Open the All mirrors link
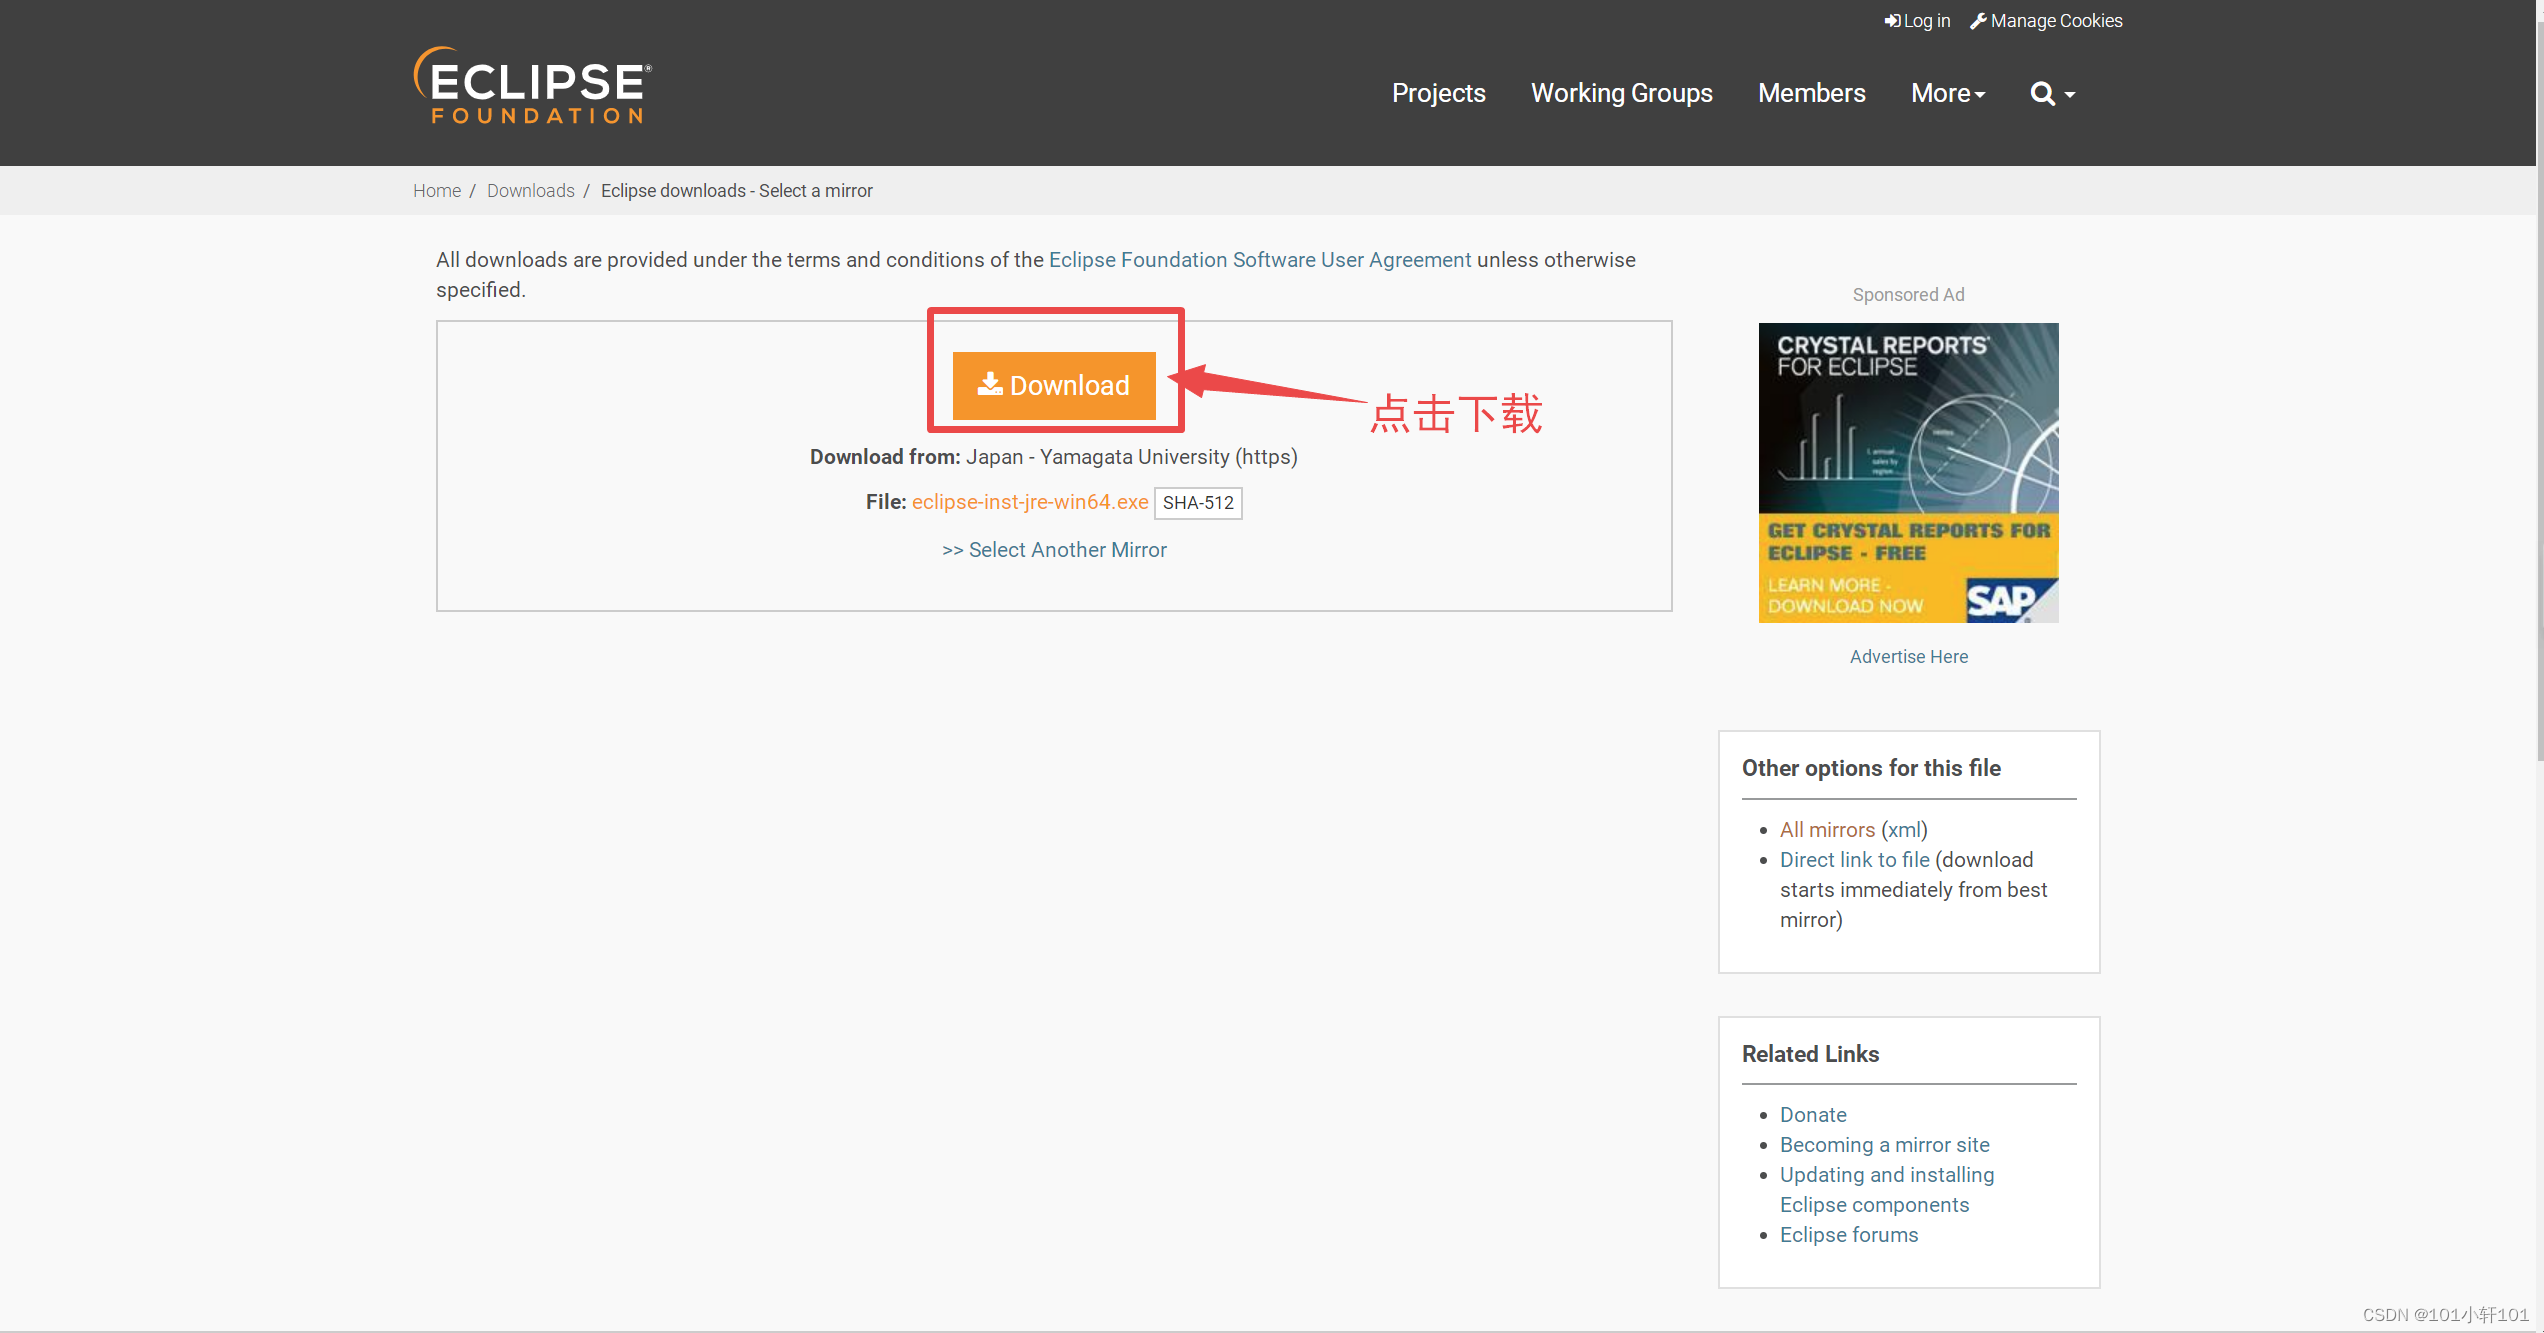This screenshot has height=1333, width=2544. tap(1827, 830)
